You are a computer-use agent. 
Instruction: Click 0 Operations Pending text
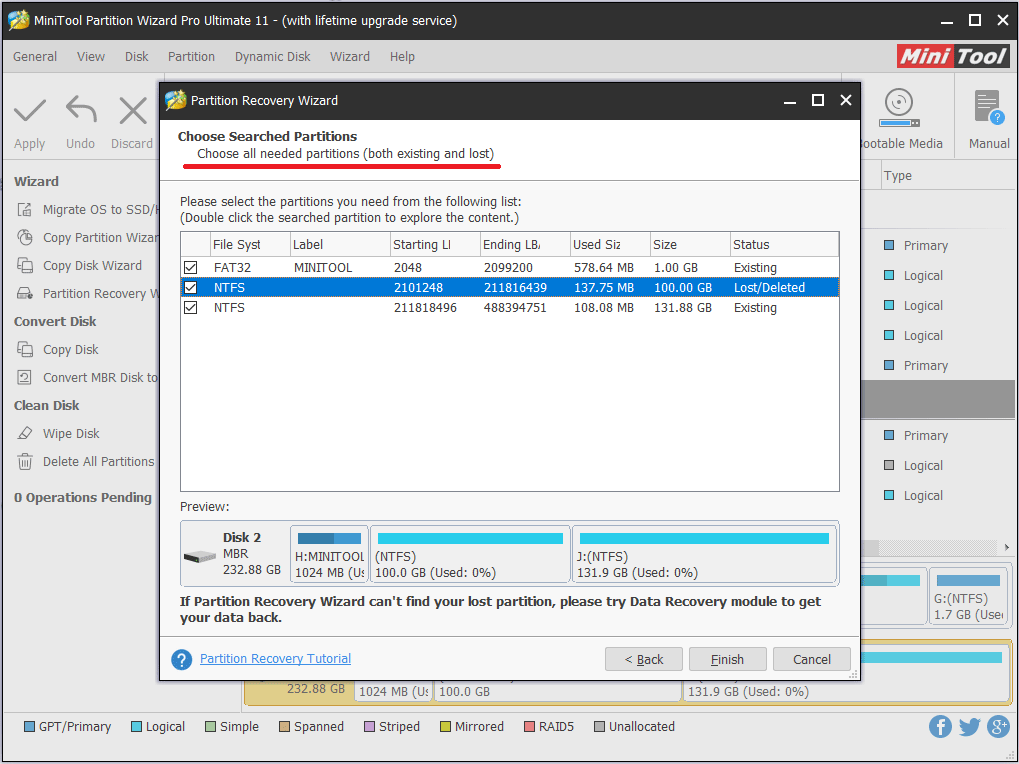(83, 497)
